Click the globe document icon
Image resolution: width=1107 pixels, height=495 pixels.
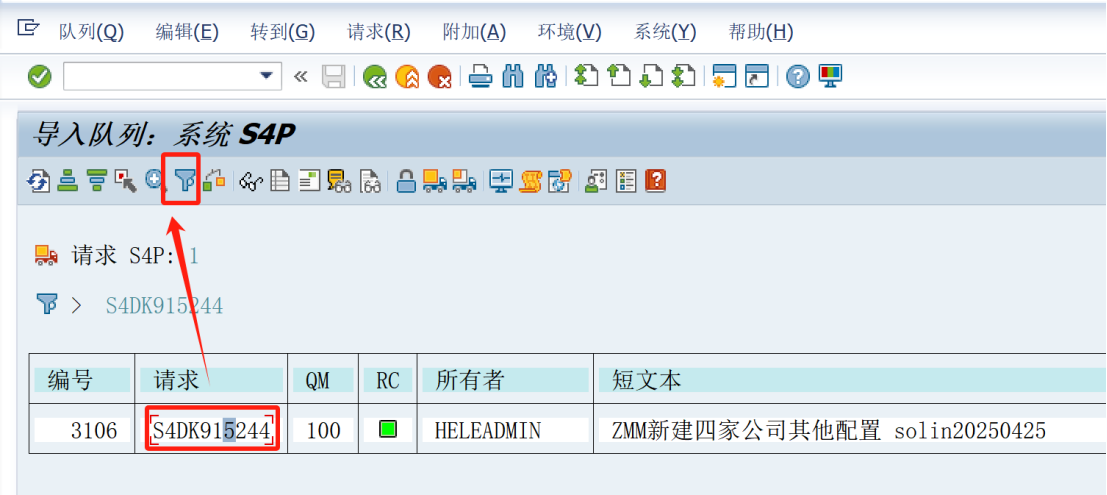point(560,181)
